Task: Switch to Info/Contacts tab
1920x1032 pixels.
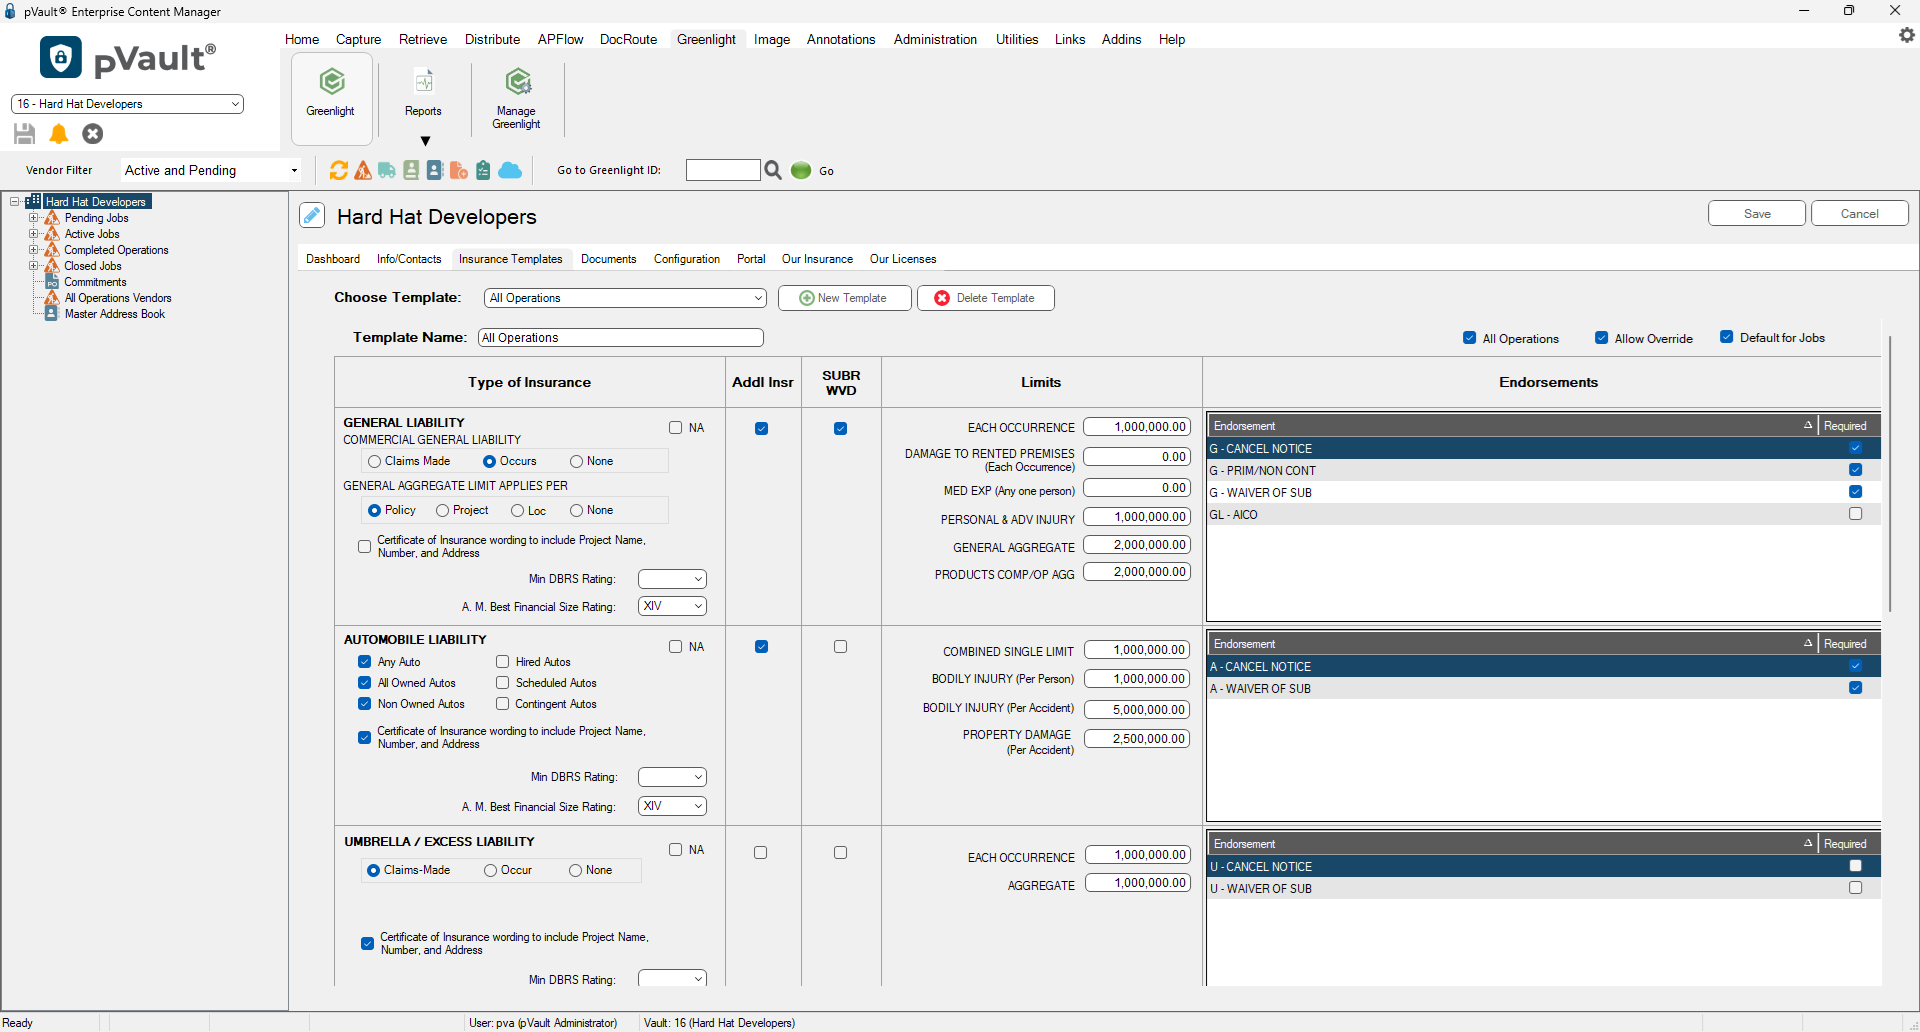Action: pyautogui.click(x=409, y=259)
